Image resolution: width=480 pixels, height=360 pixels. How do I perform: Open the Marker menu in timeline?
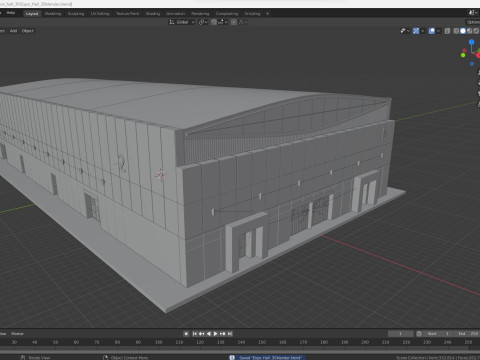[17, 334]
